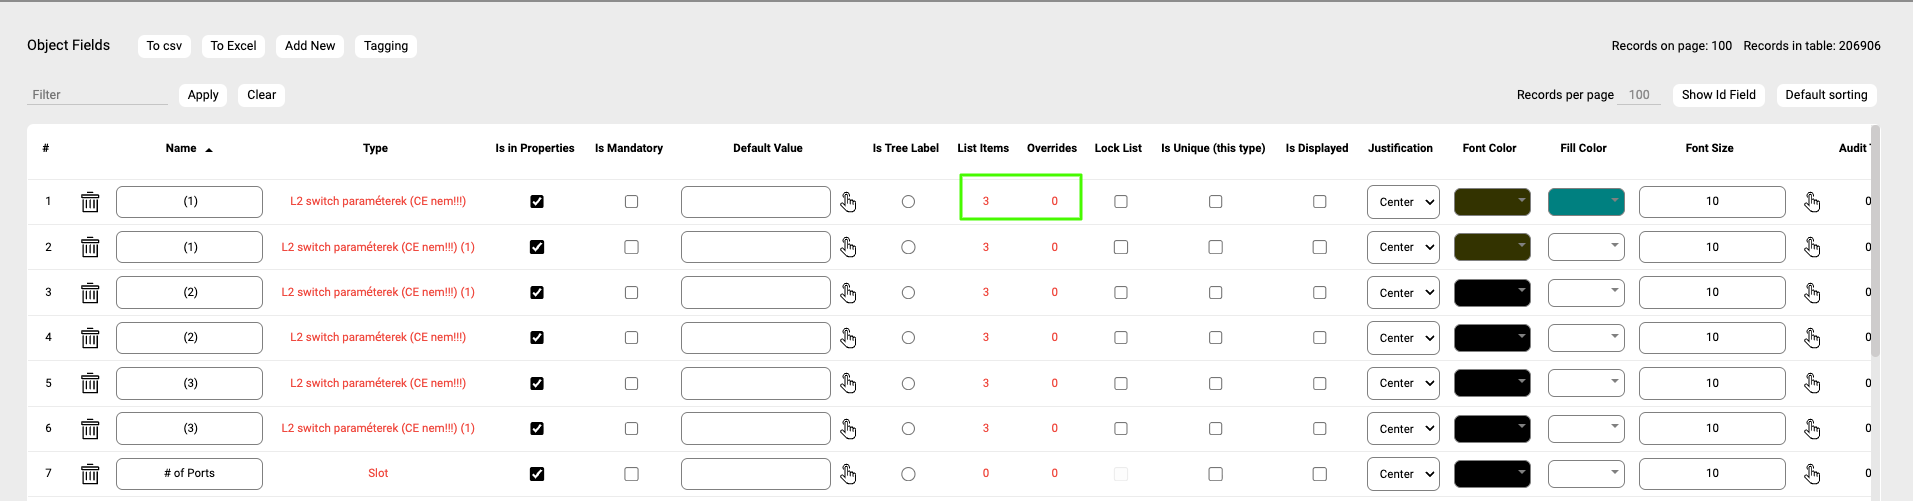Click the hand pointer icon beside row 3 Default Value
The width and height of the screenshot is (1913, 501).
[x=848, y=293]
